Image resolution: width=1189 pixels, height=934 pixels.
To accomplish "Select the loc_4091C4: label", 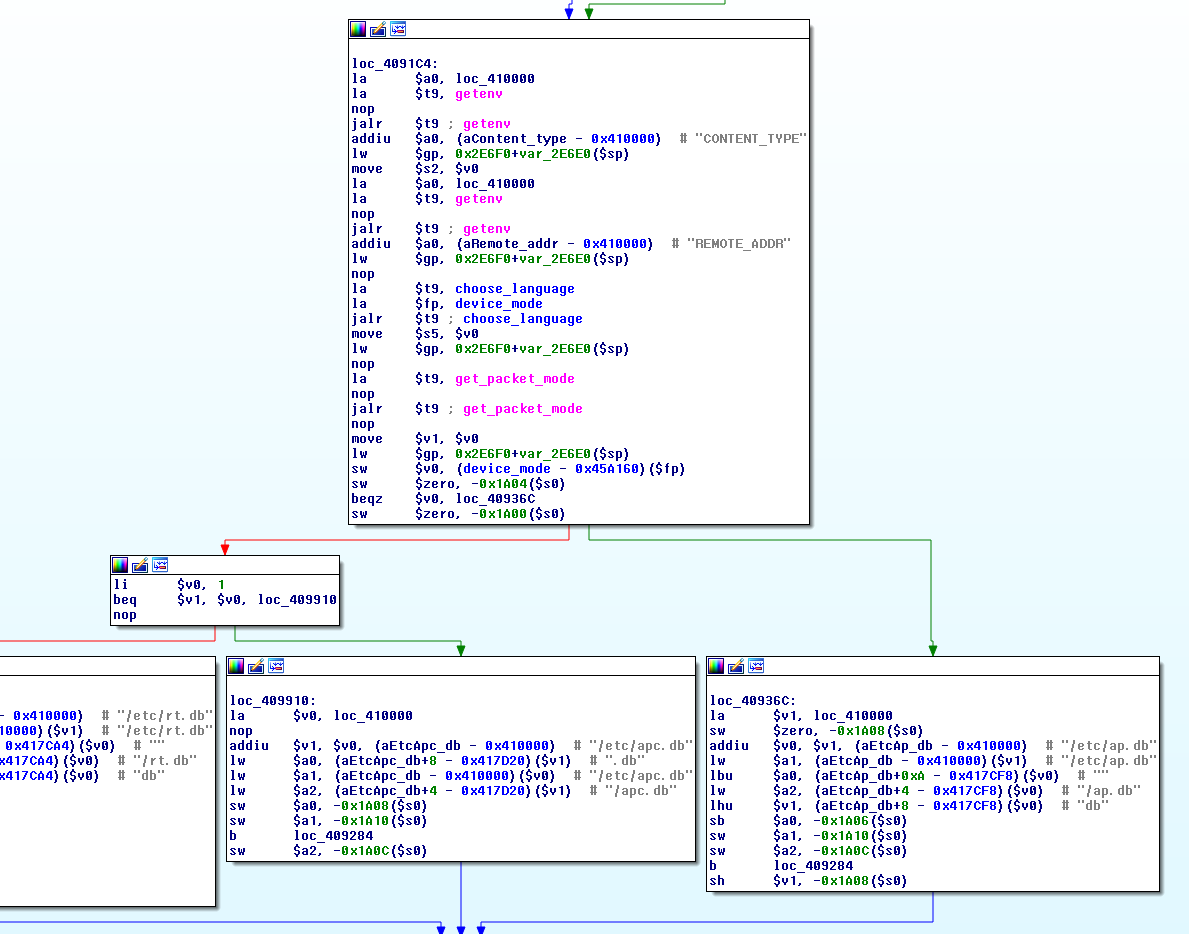I will (394, 64).
